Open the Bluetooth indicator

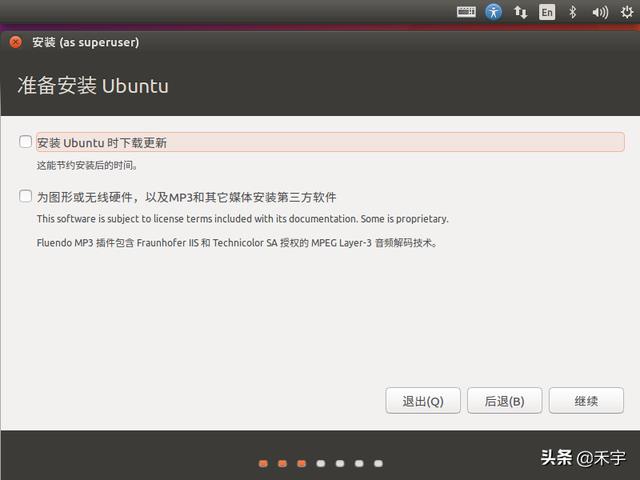point(573,12)
